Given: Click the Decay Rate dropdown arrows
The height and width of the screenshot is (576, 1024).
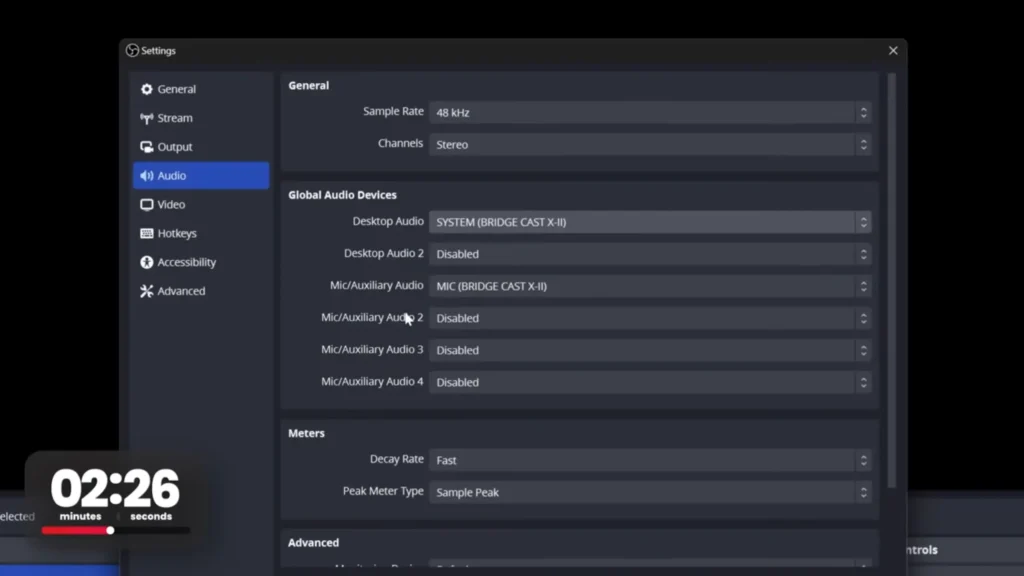Looking at the screenshot, I should coord(863,460).
